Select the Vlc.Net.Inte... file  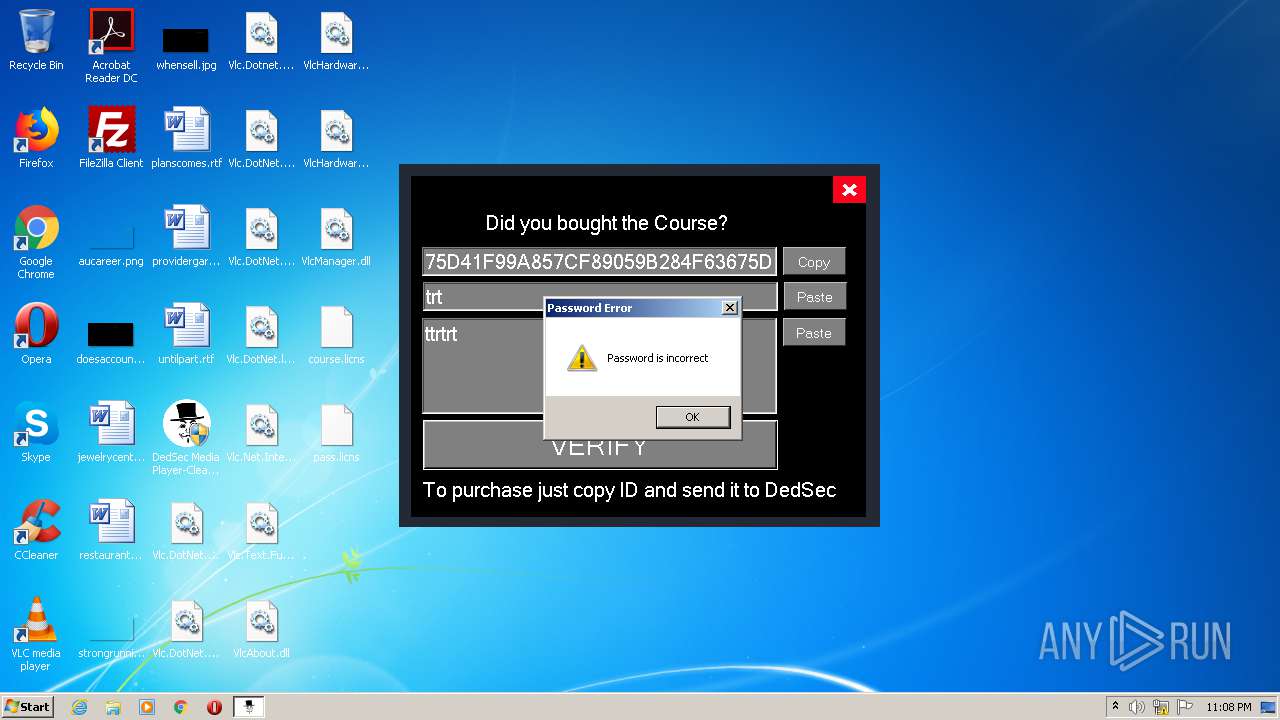coord(261,433)
